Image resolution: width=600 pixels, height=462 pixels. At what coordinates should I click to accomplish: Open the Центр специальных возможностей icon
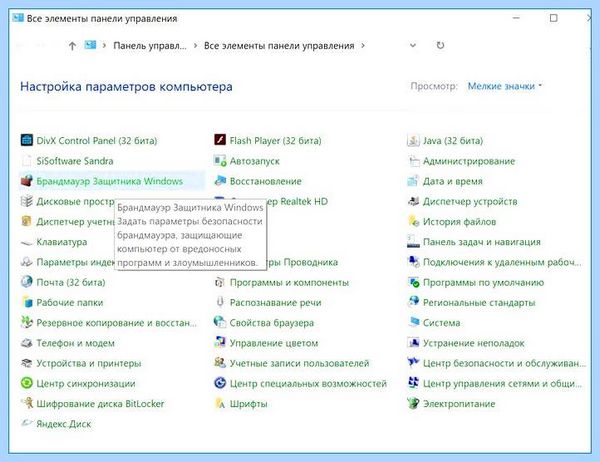pos(220,383)
